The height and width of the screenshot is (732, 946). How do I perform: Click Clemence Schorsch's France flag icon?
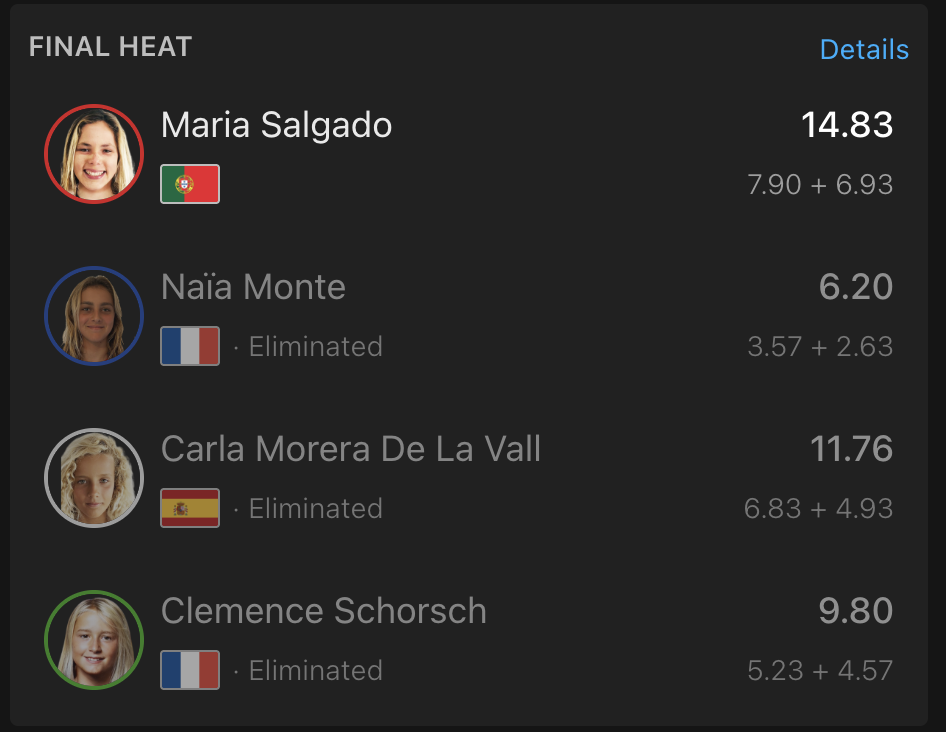pyautogui.click(x=190, y=670)
